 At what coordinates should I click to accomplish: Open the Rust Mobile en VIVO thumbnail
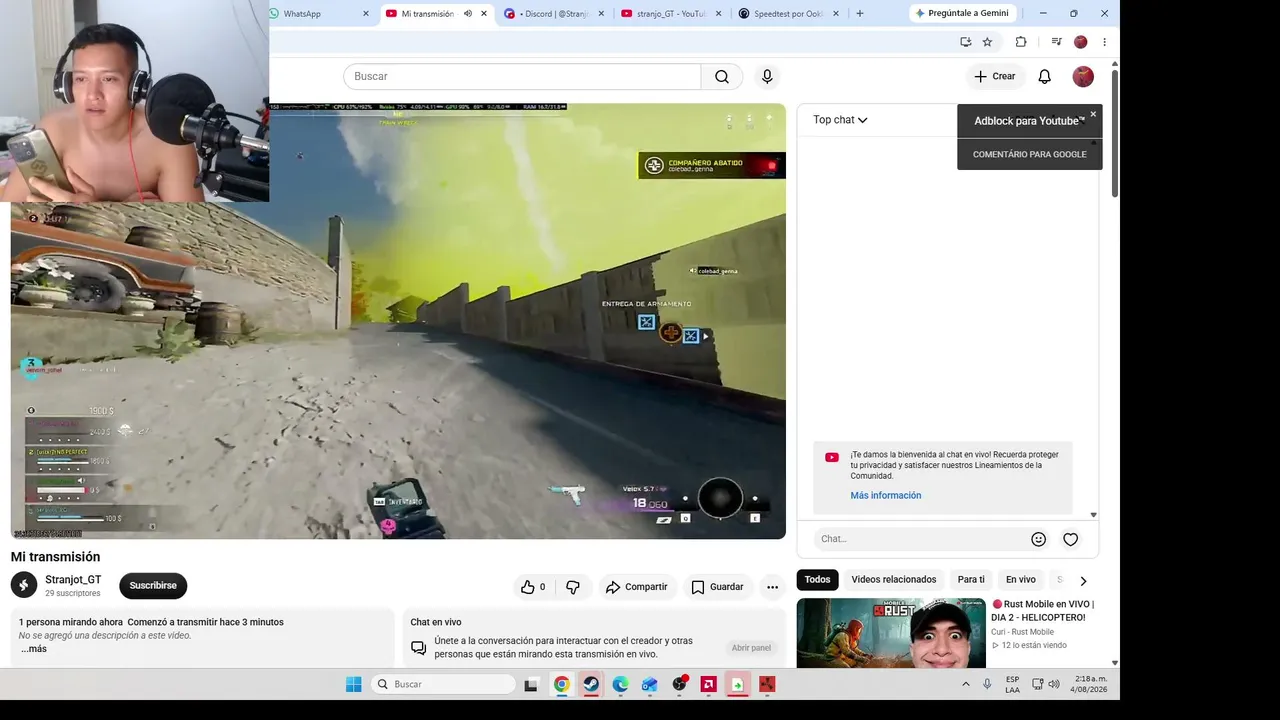point(891,633)
